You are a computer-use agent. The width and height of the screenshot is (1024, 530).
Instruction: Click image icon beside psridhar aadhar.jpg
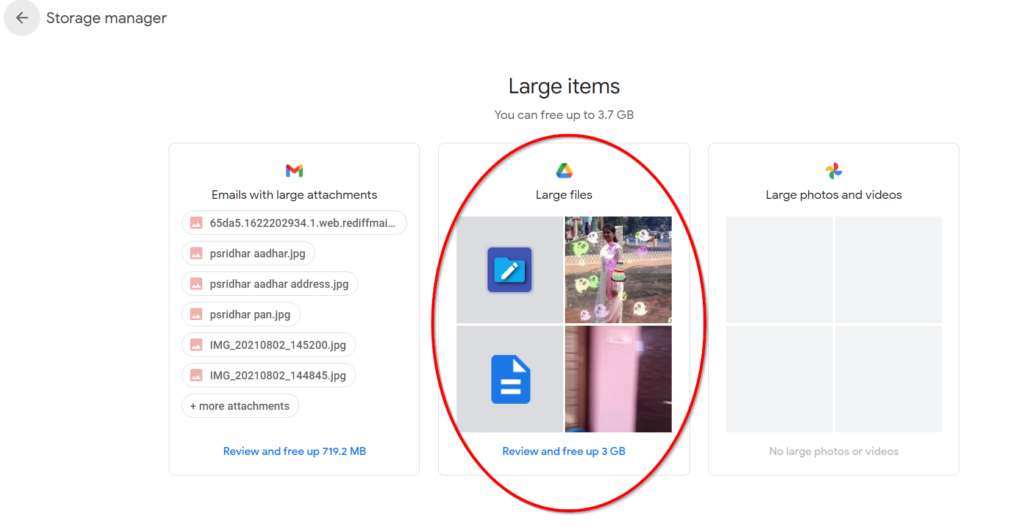tap(196, 253)
